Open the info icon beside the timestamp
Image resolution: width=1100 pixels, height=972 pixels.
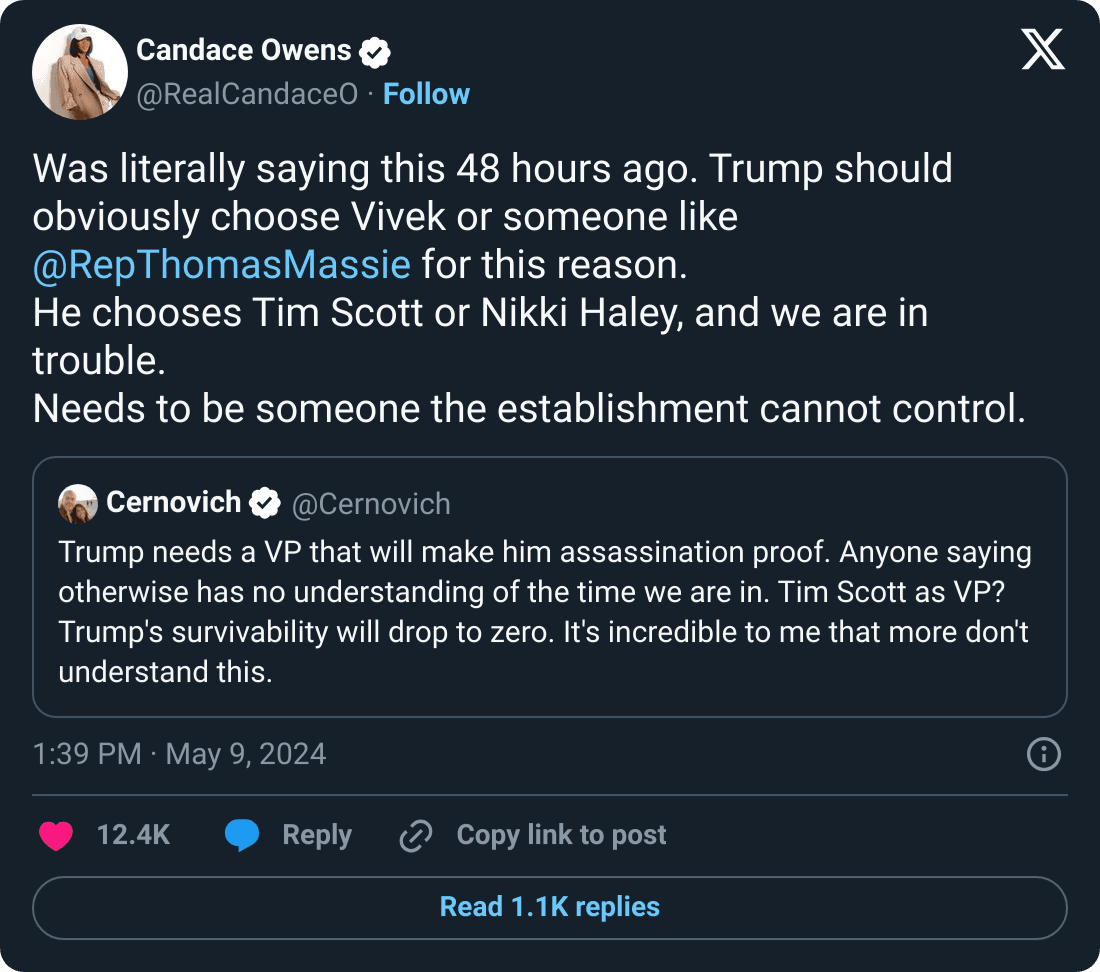pyautogui.click(x=1043, y=755)
